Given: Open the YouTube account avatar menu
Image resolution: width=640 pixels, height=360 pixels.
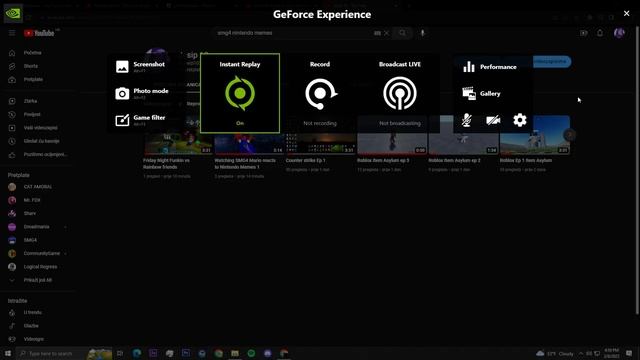Looking at the screenshot, I should click(x=619, y=33).
